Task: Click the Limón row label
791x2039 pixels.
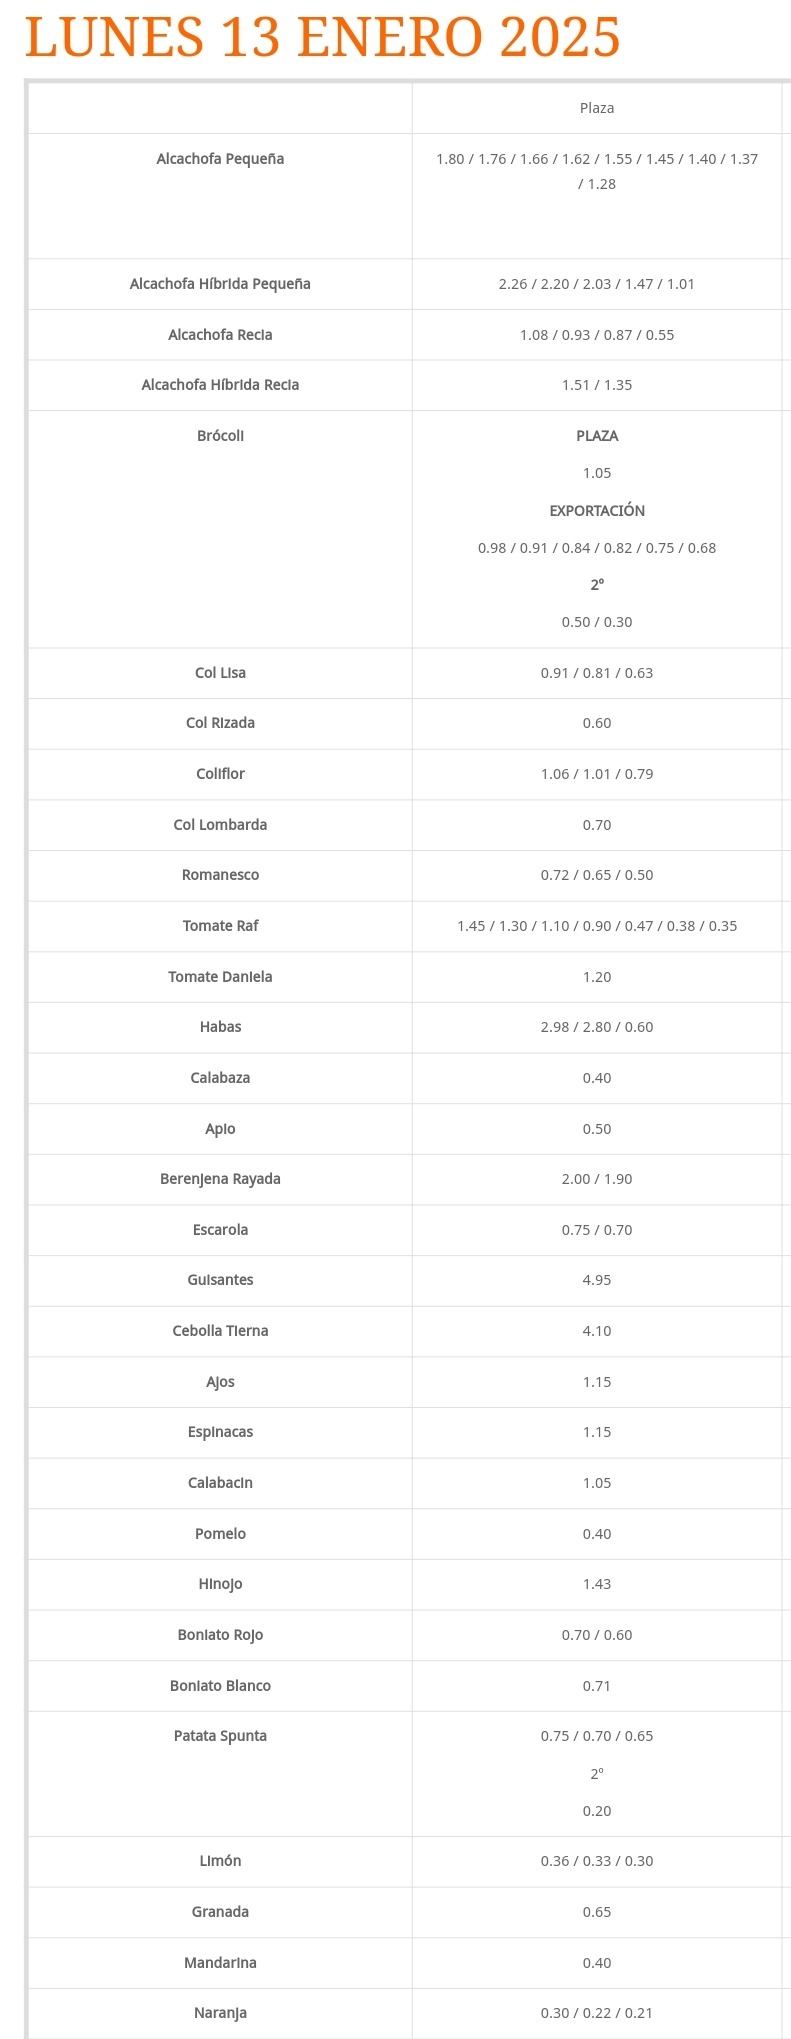Action: point(220,1861)
